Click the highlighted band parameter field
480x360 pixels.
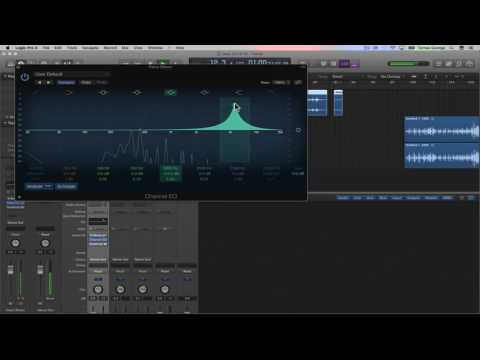point(171,174)
